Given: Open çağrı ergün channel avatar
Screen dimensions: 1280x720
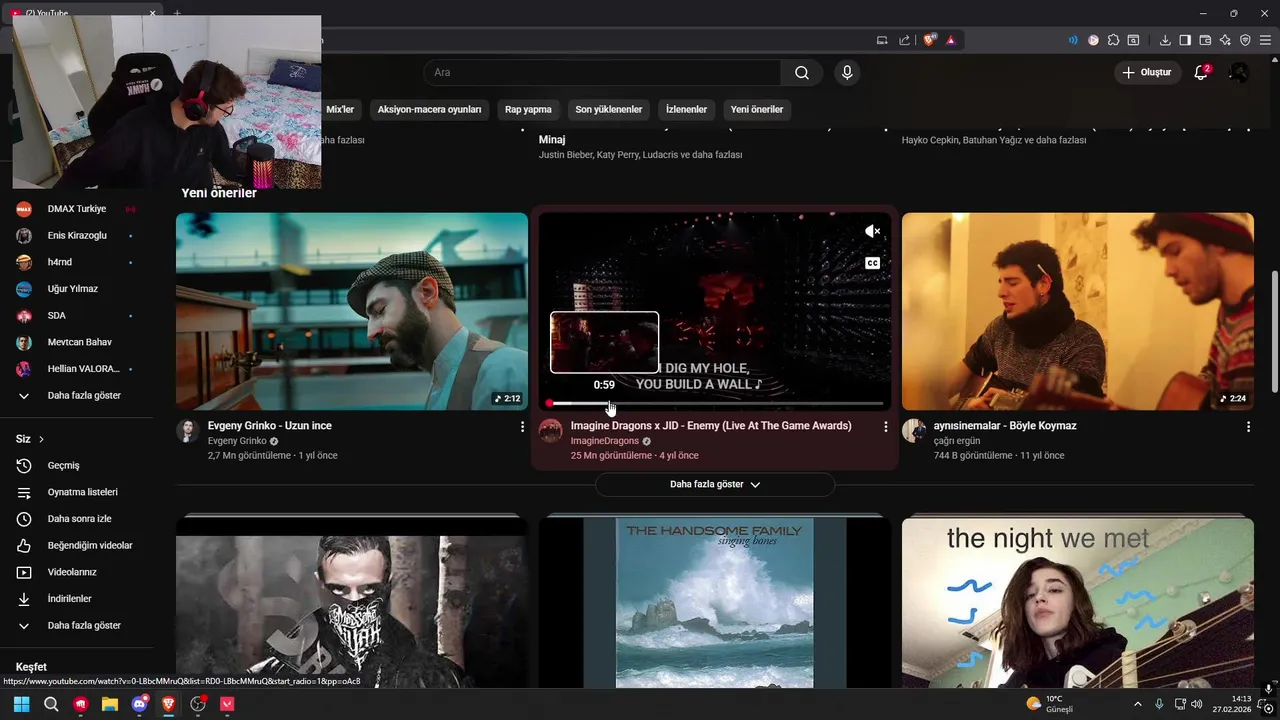Looking at the screenshot, I should tap(914, 431).
